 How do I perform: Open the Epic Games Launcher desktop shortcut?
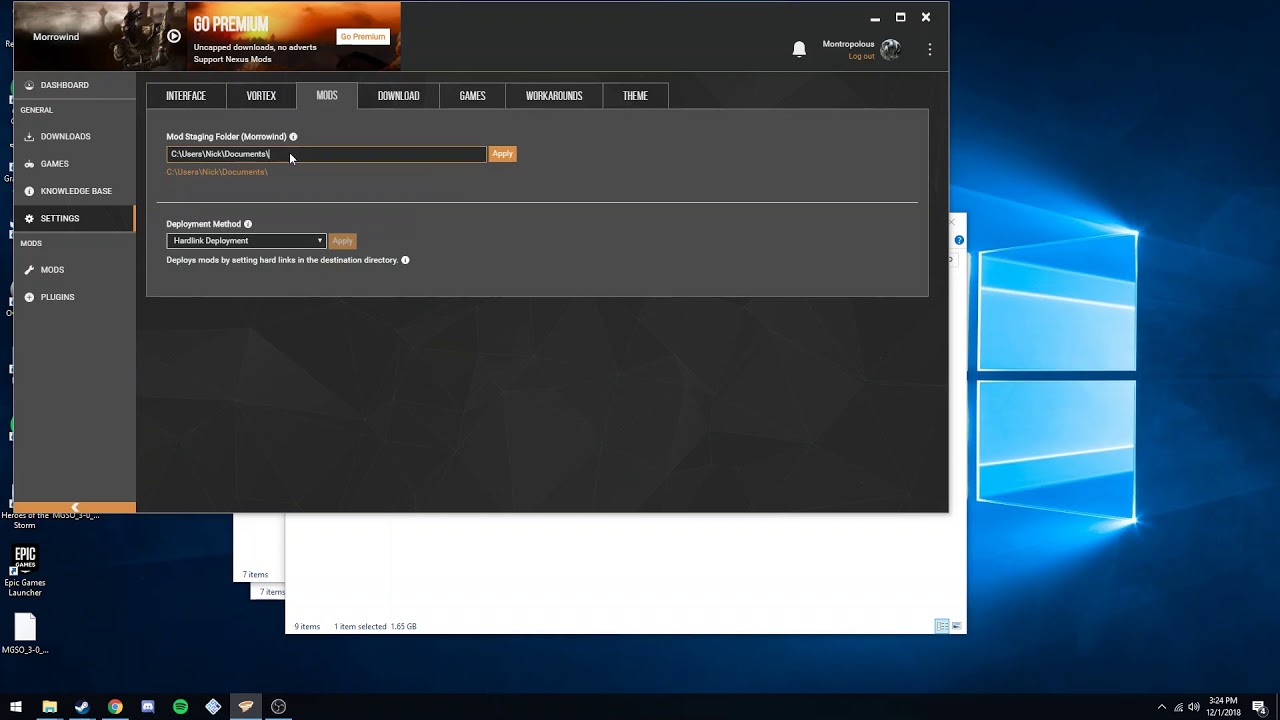(x=25, y=571)
